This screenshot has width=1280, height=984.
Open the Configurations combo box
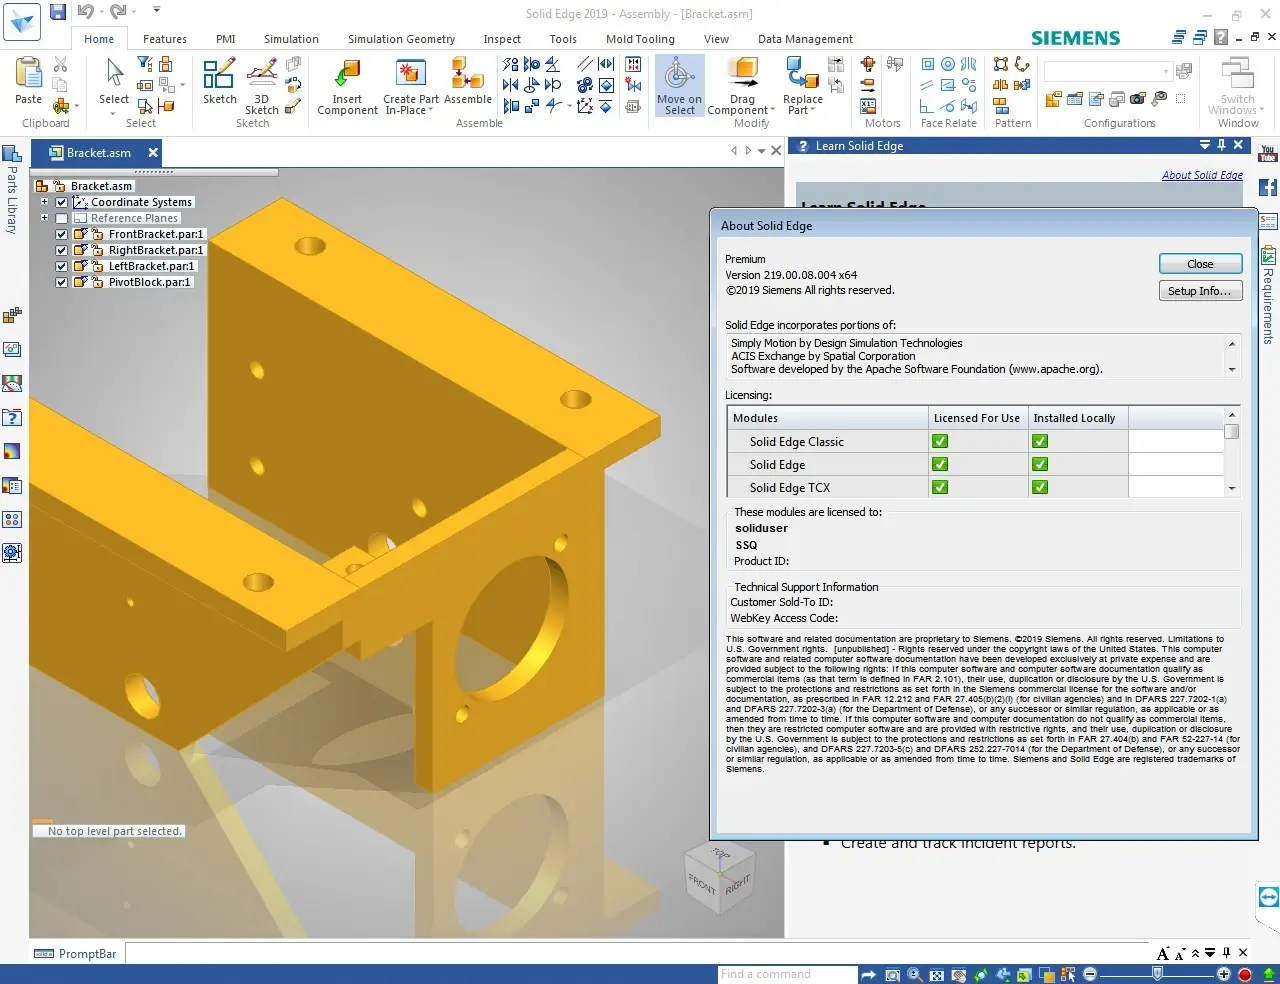pos(1107,71)
